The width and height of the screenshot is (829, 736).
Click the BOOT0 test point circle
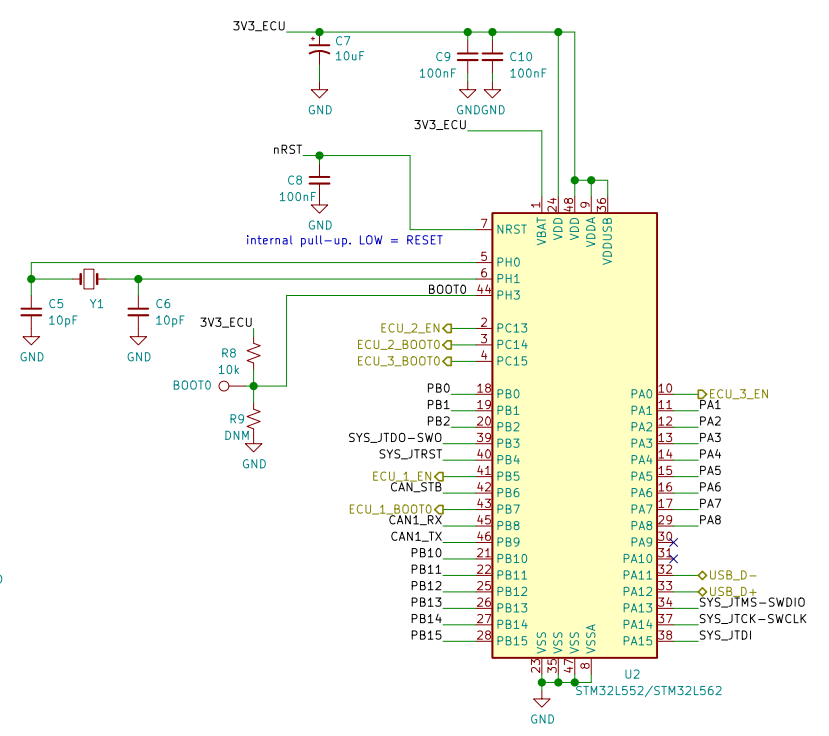pyautogui.click(x=224, y=385)
